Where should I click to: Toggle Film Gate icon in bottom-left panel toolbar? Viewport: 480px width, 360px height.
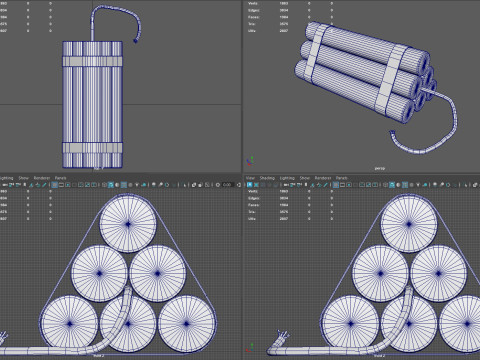61,185
